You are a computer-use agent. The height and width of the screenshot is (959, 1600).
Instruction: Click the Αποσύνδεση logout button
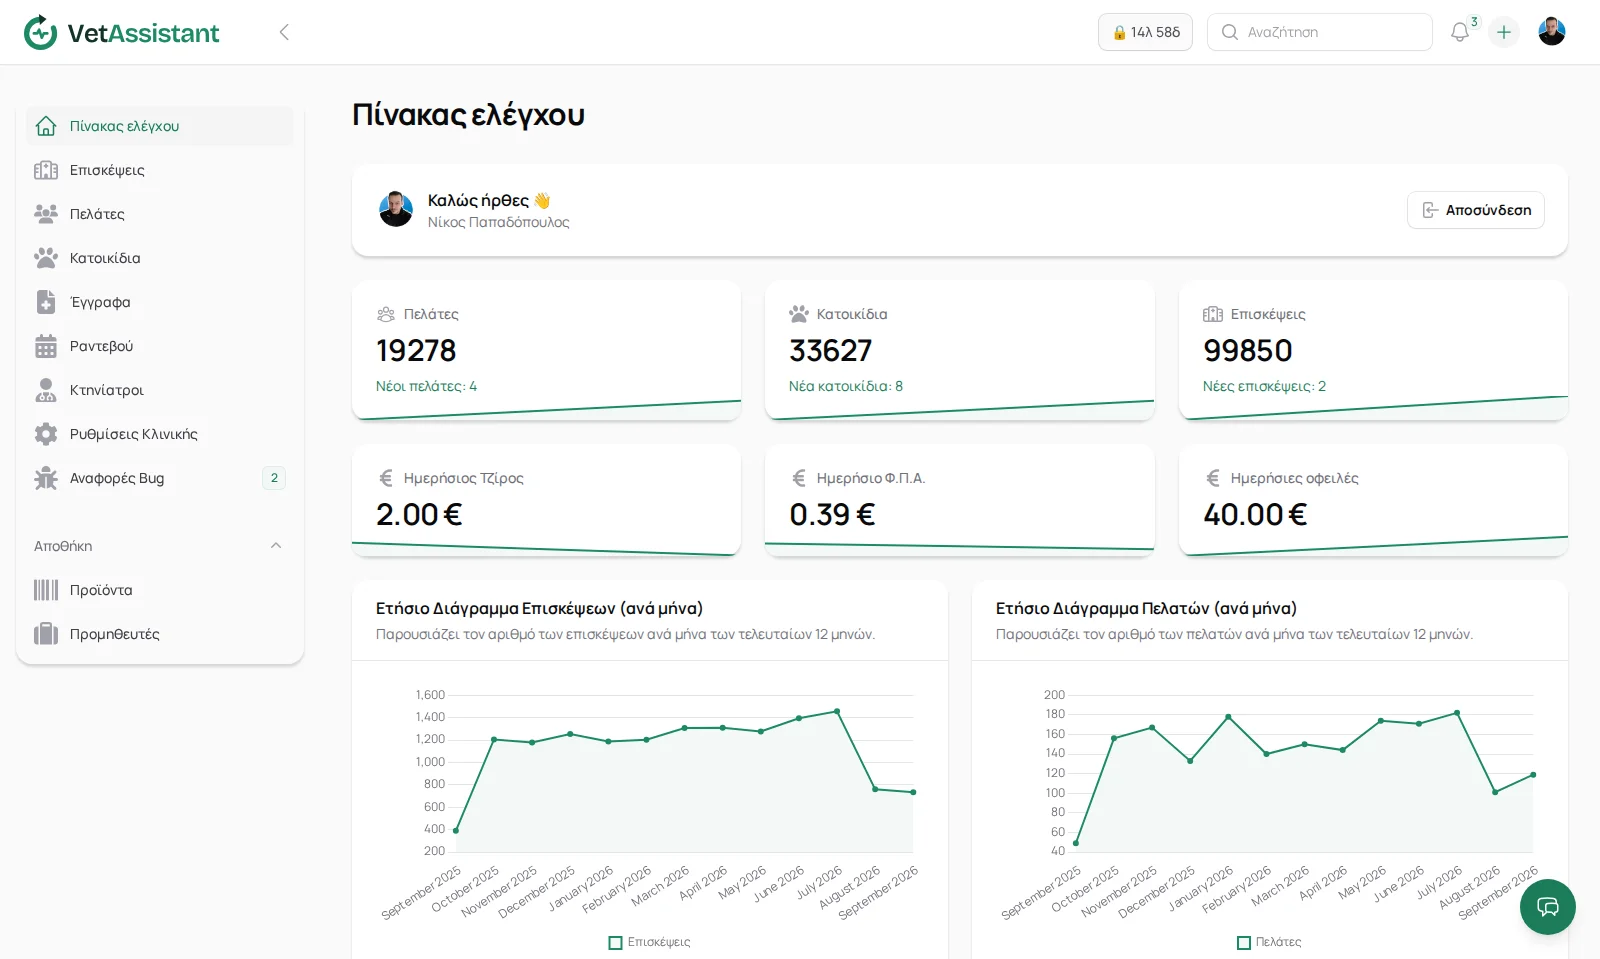(1476, 210)
